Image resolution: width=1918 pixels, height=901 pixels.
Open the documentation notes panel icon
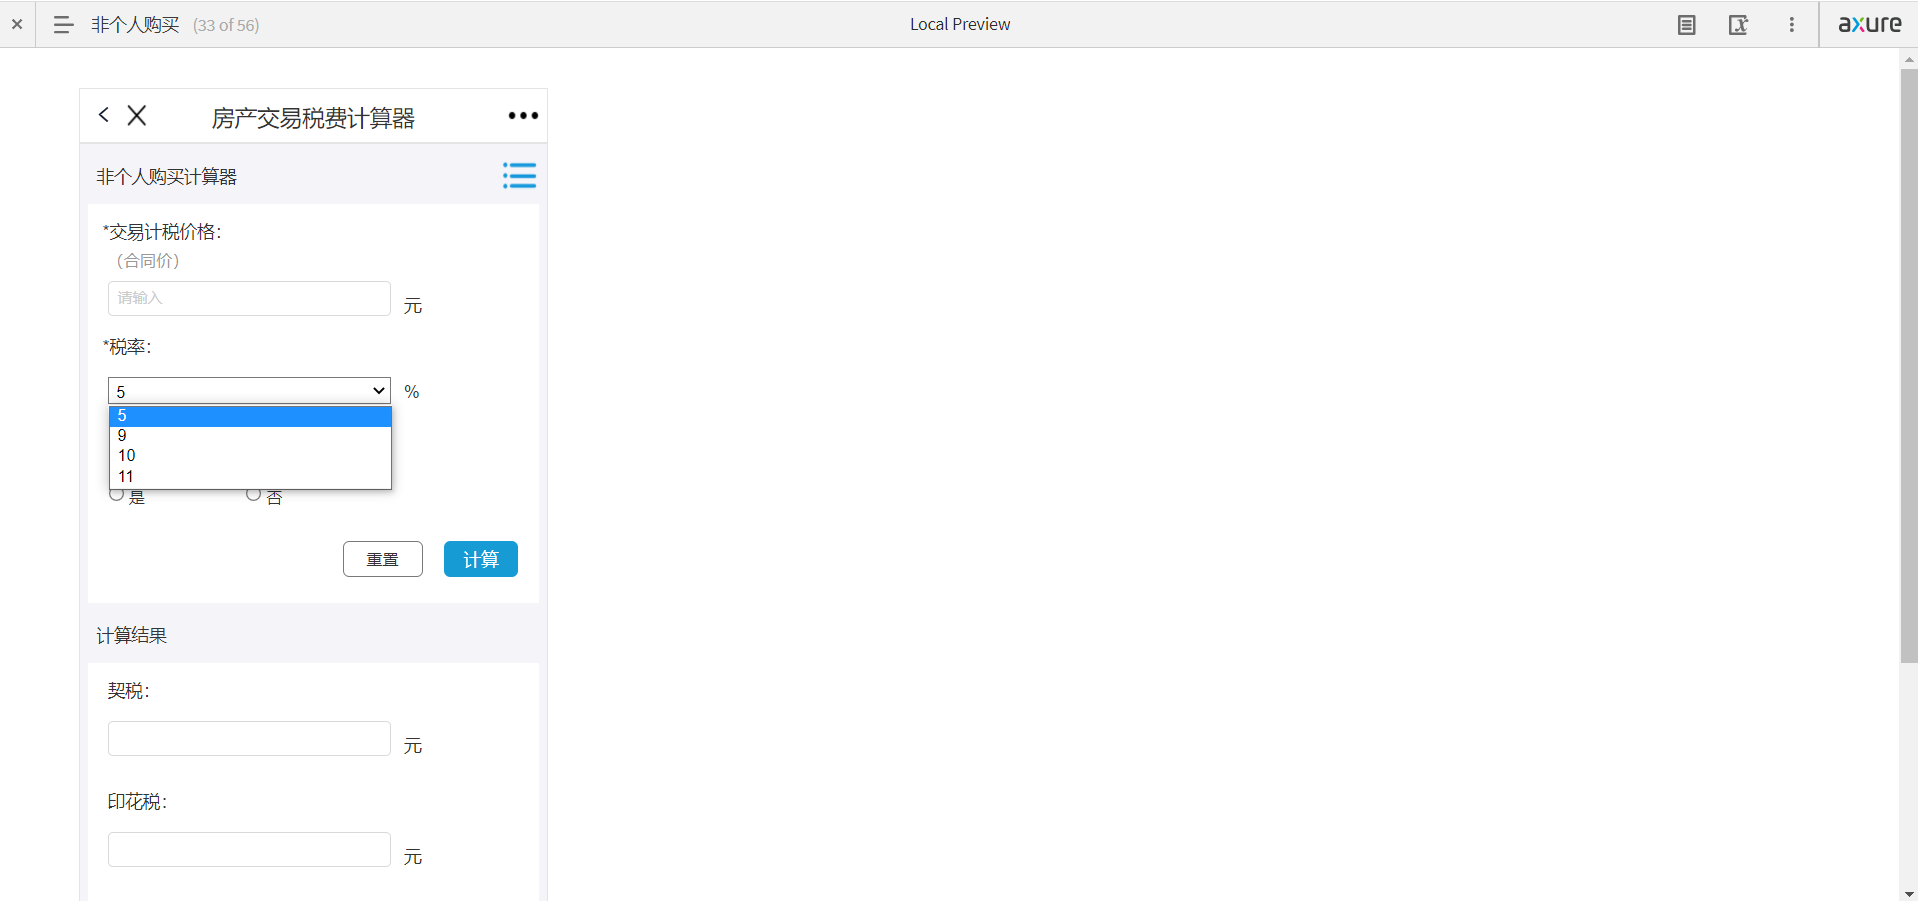pyautogui.click(x=1687, y=25)
